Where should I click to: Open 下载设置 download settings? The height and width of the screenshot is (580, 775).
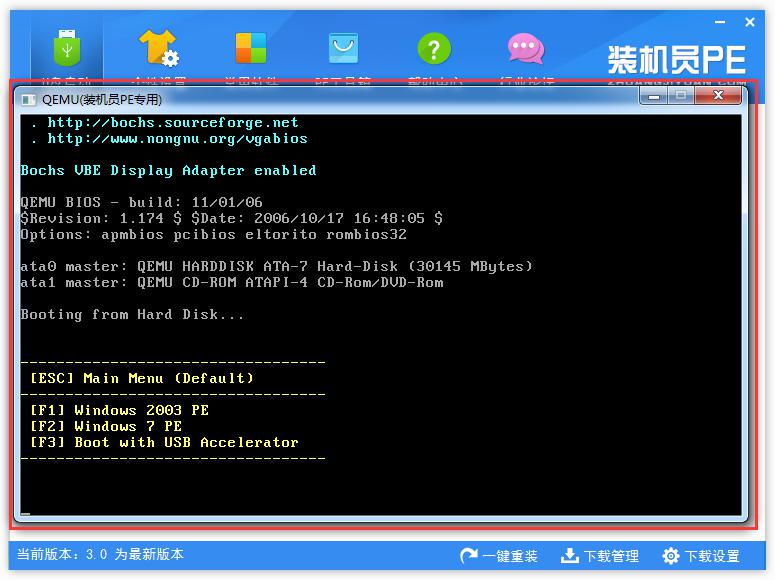point(701,556)
